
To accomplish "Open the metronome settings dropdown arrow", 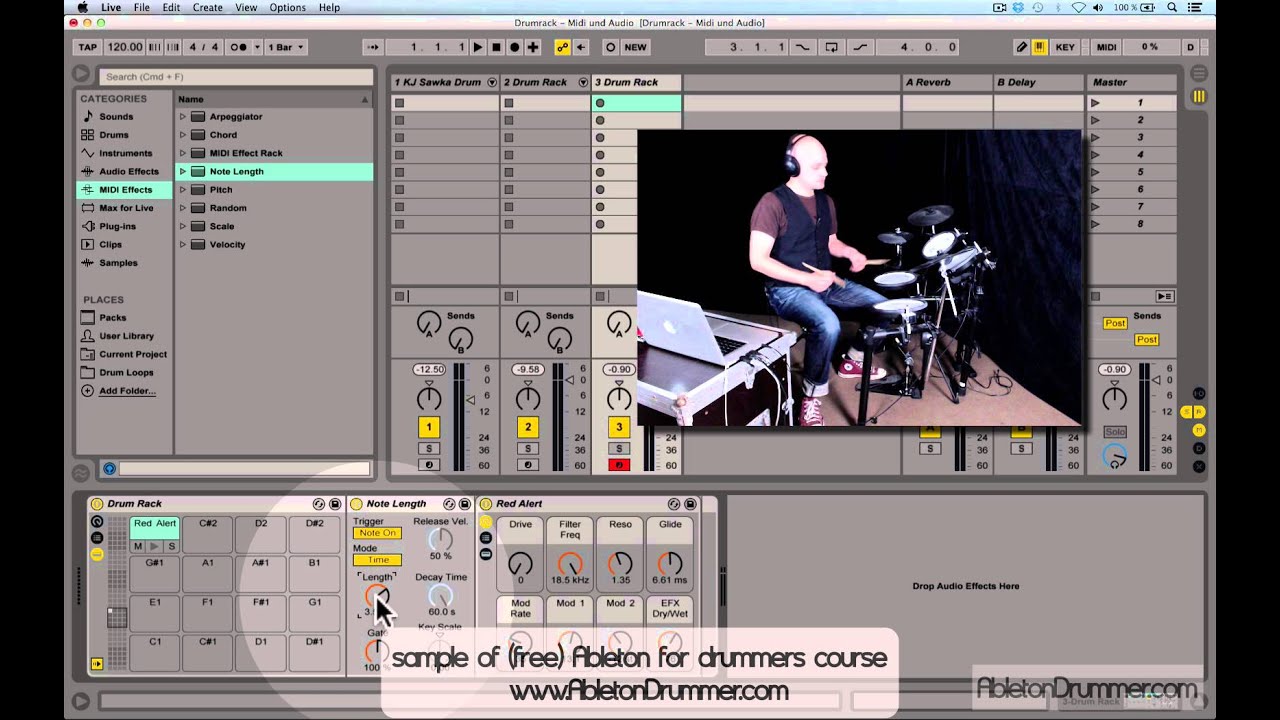I will point(257,47).
